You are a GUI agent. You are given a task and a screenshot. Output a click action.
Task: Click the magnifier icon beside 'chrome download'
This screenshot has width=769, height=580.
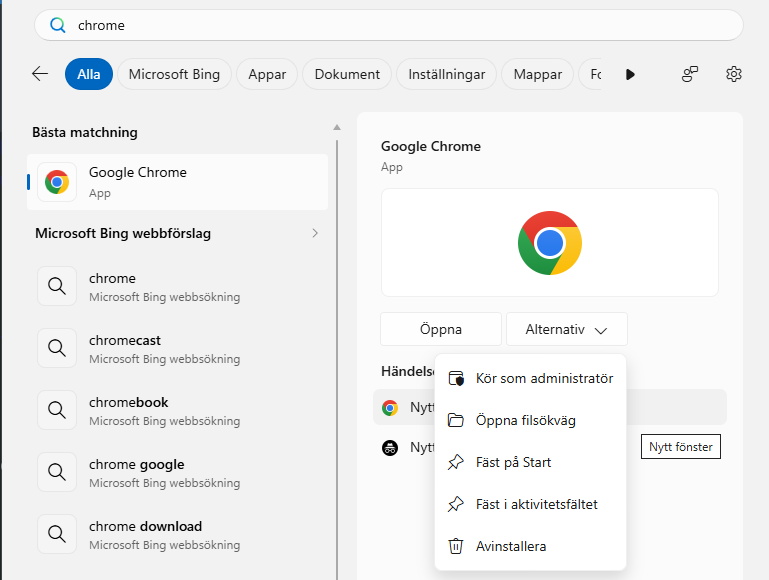pyautogui.click(x=57, y=534)
